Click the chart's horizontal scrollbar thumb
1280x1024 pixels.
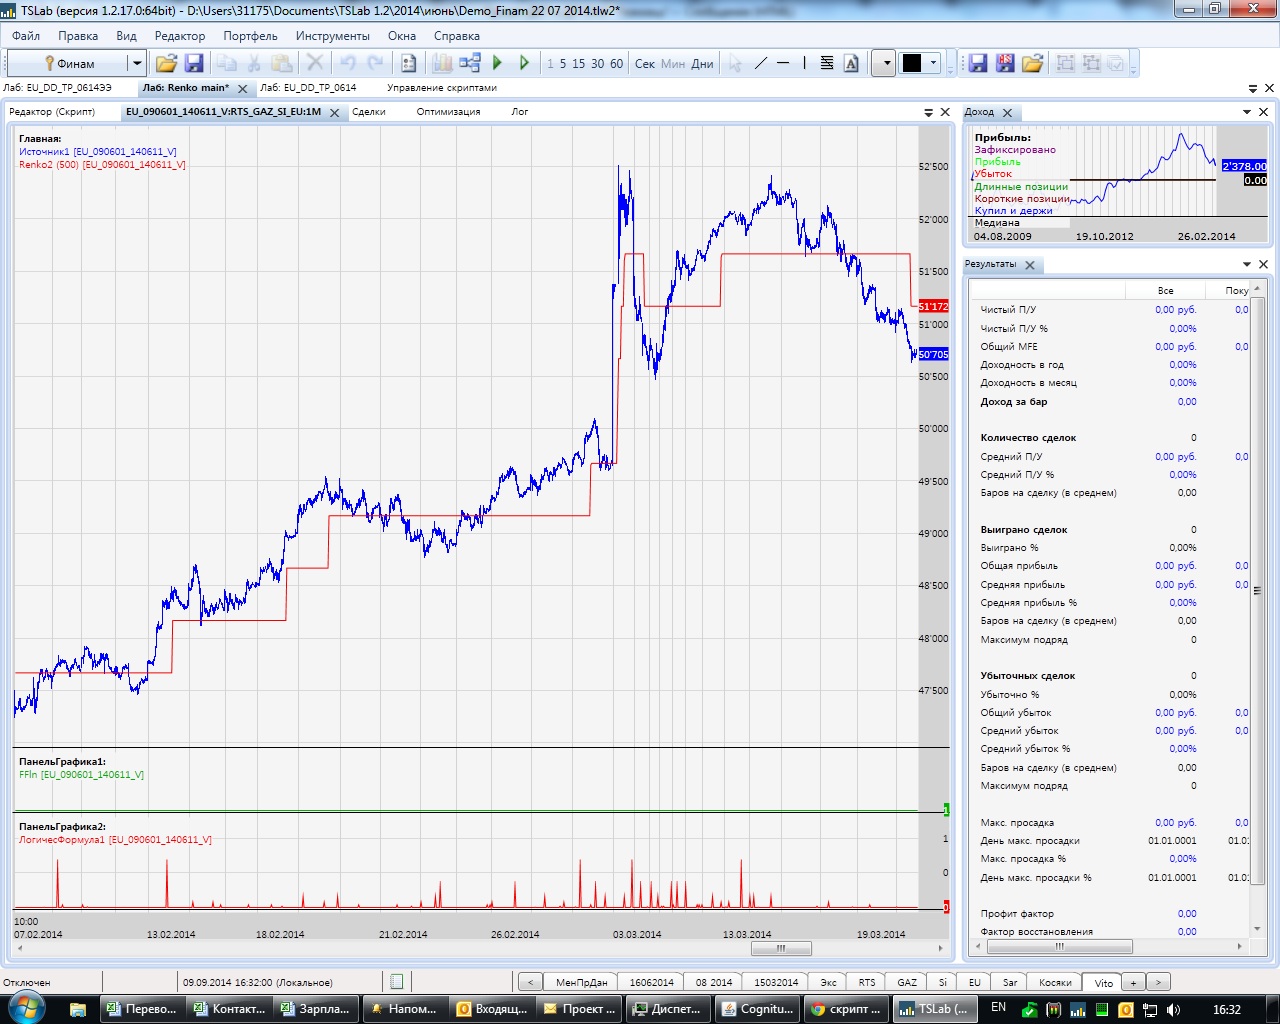click(x=781, y=948)
